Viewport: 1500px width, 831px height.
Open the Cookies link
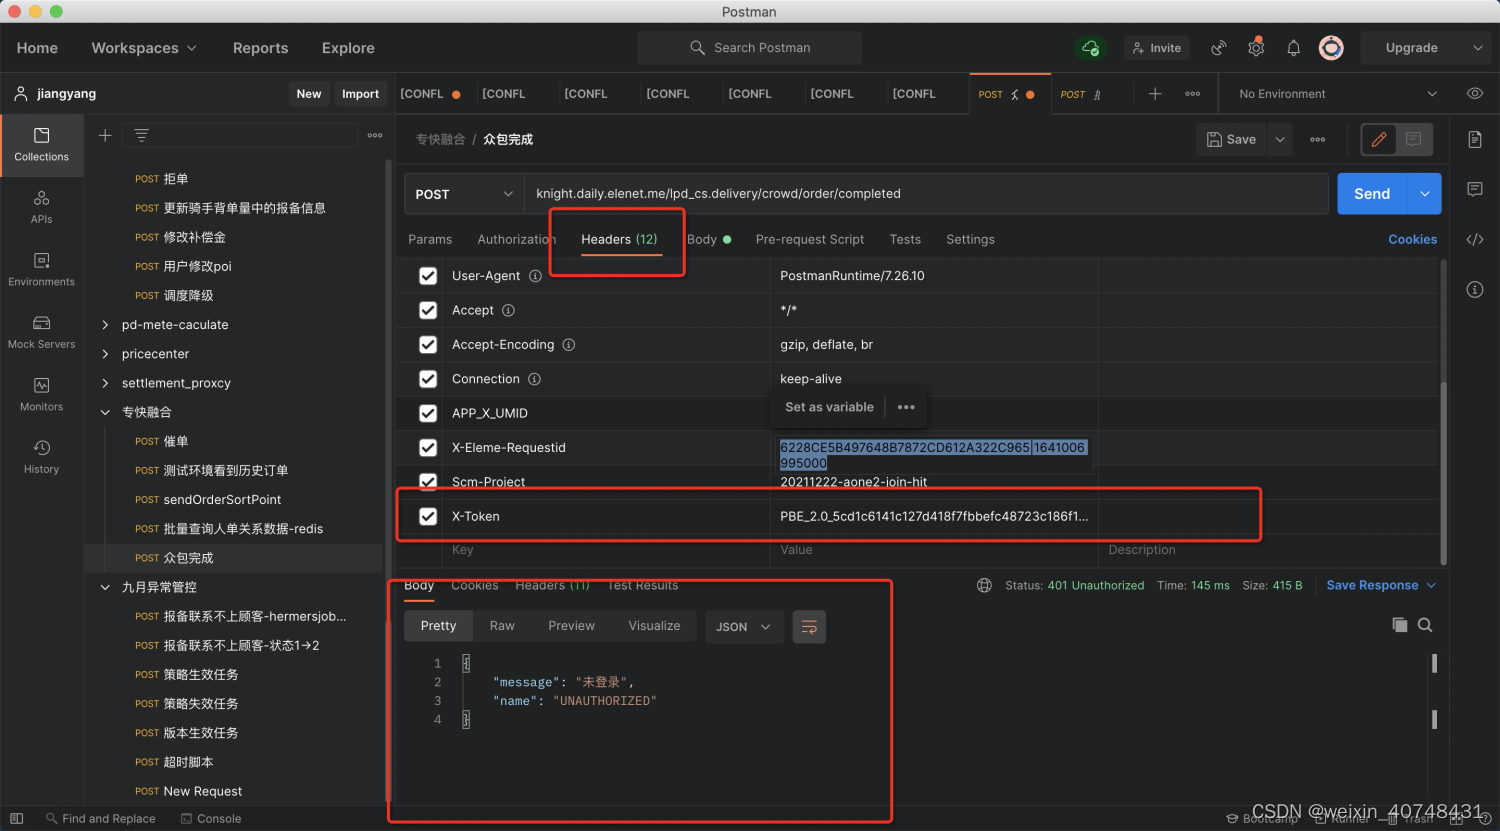click(1412, 239)
